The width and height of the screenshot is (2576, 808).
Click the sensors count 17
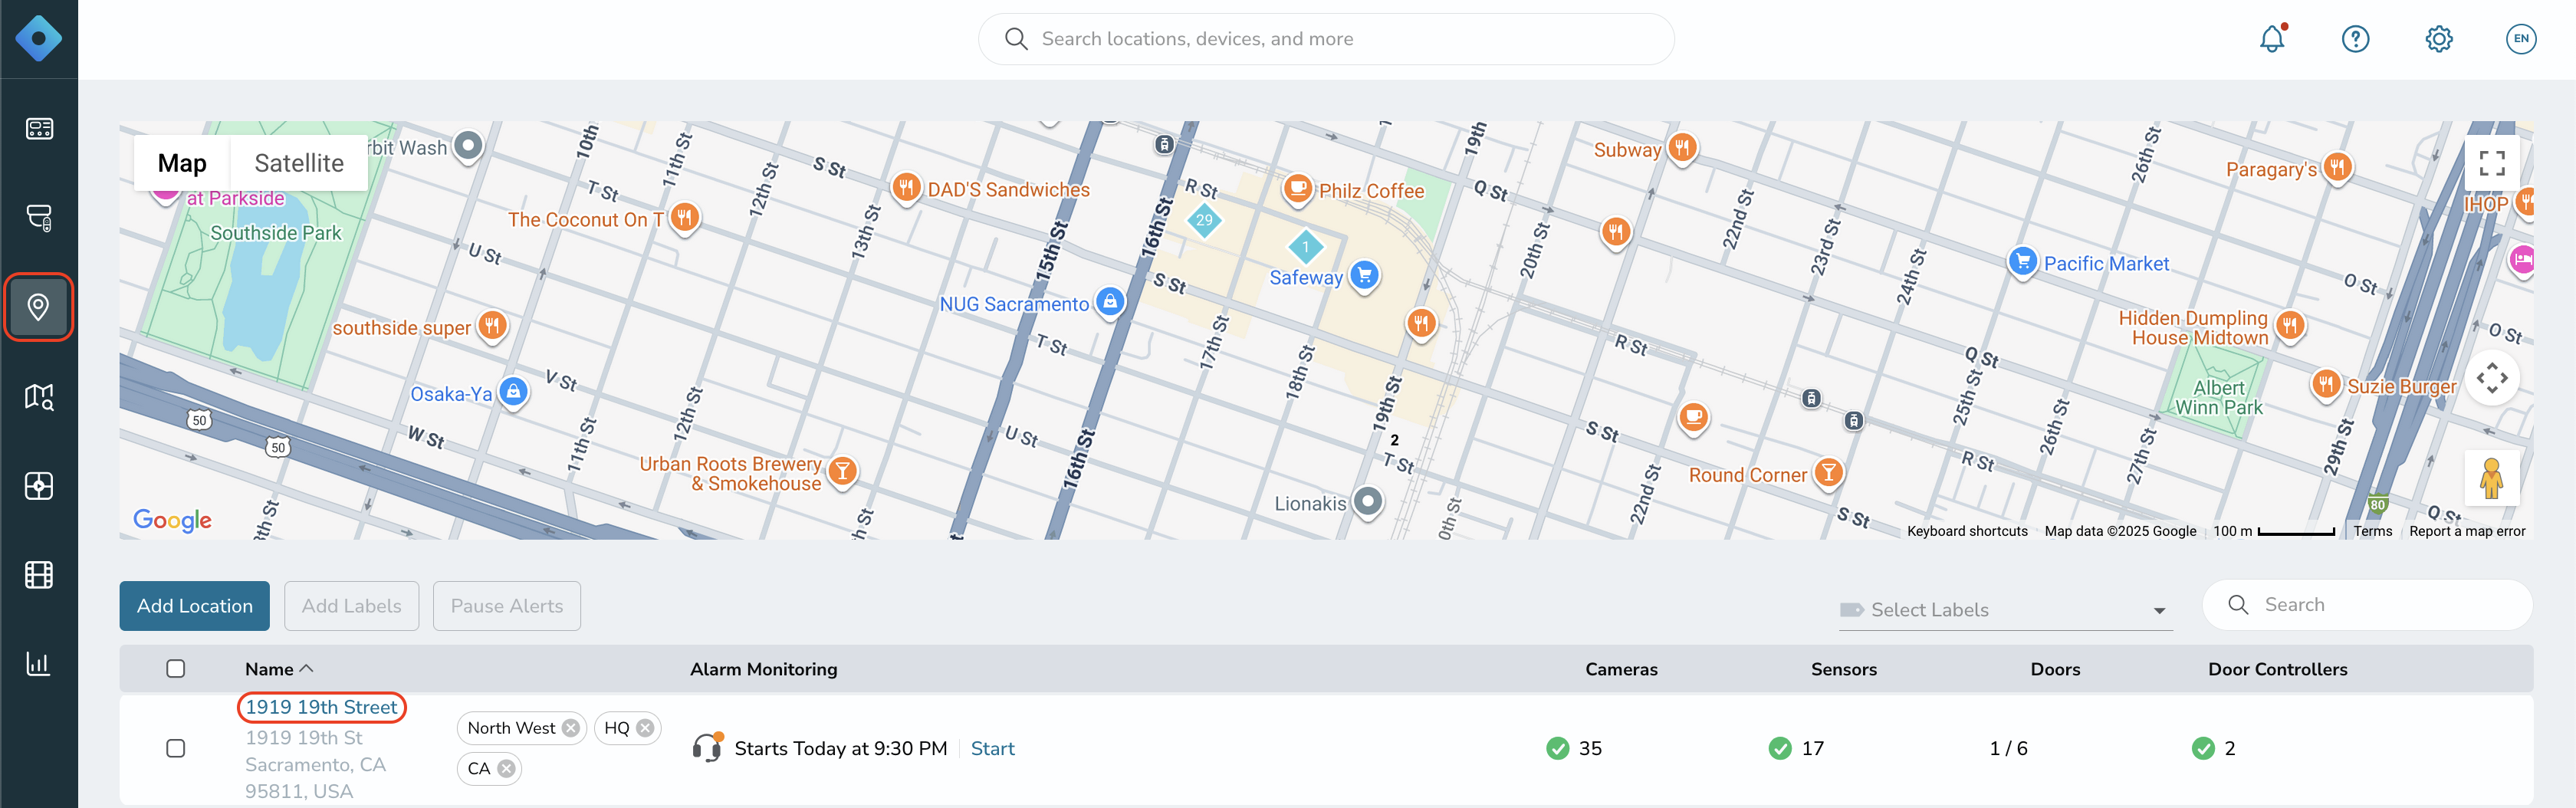point(1812,748)
